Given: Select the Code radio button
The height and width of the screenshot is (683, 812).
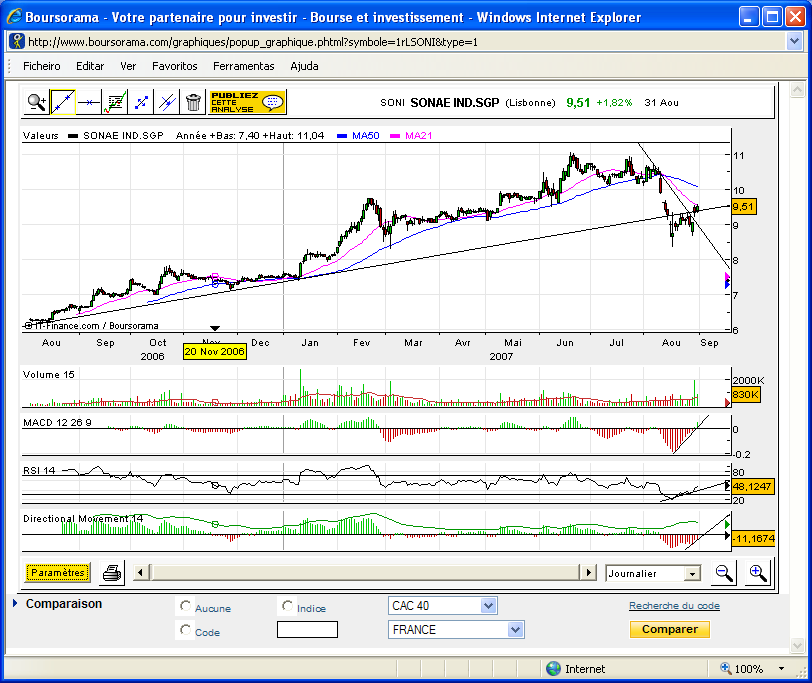Looking at the screenshot, I should point(185,630).
